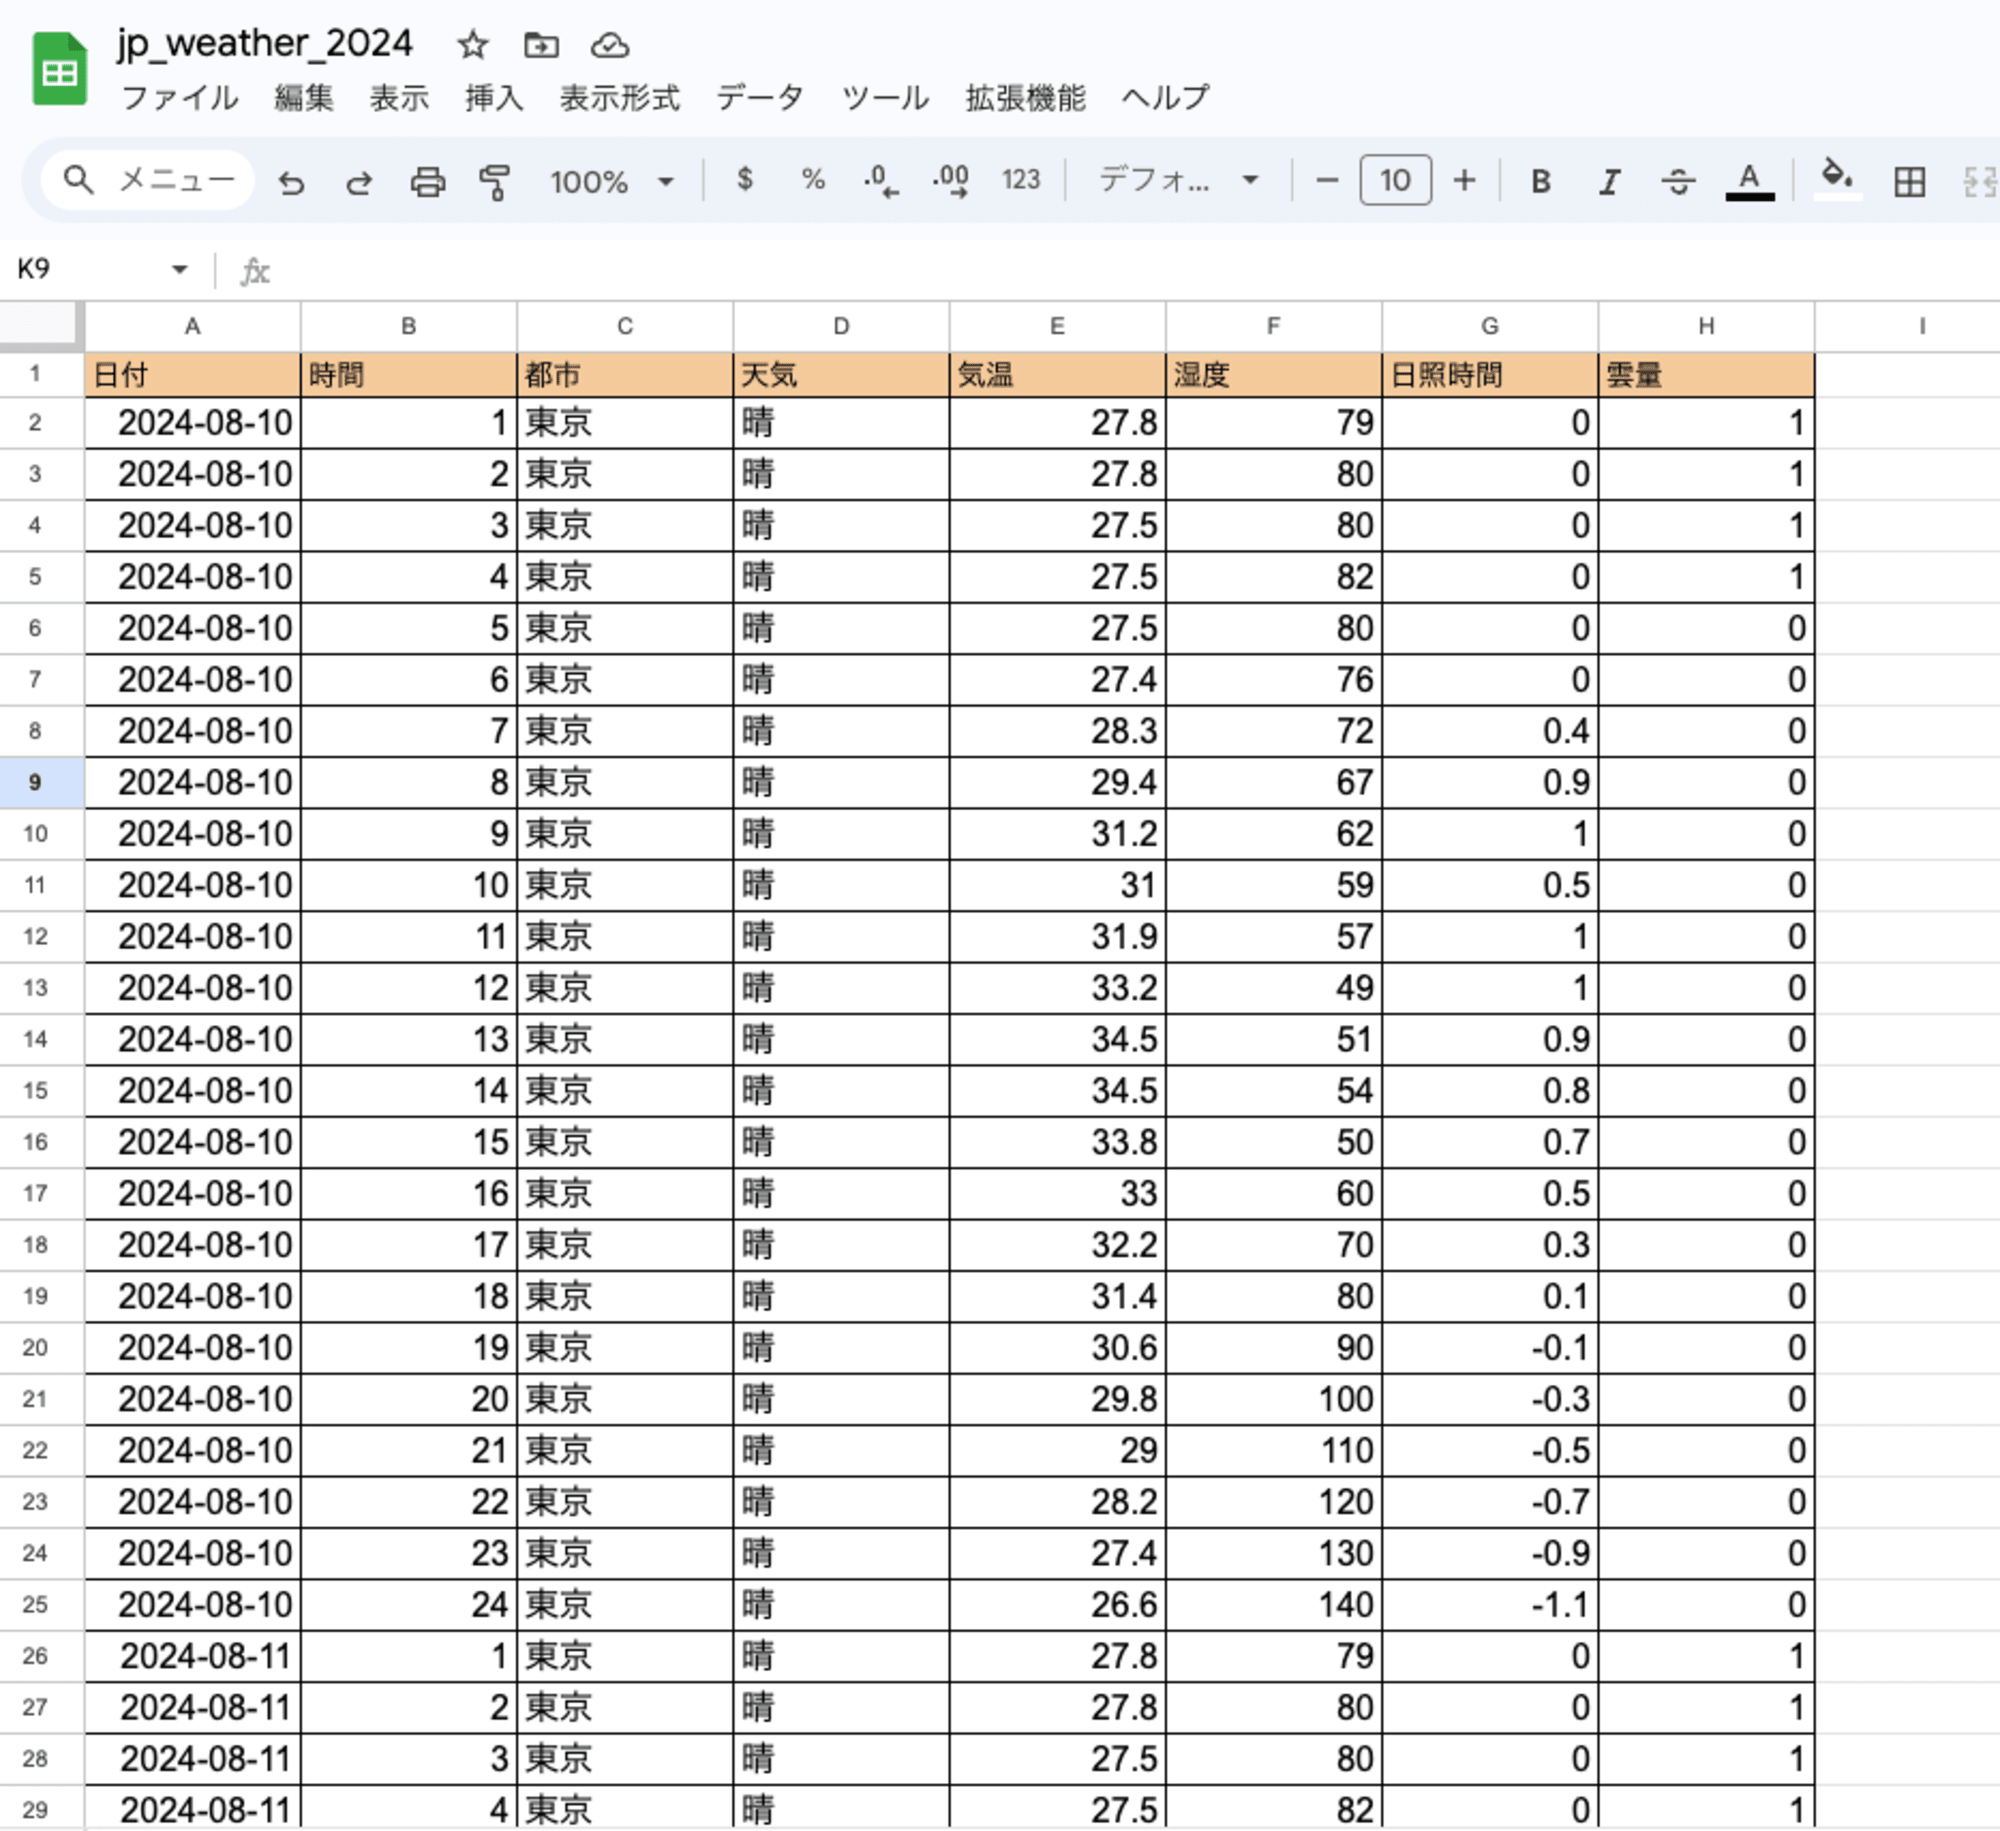The width and height of the screenshot is (2000, 1831).
Task: Star the jp_weather_2024 document
Action: [x=472, y=45]
